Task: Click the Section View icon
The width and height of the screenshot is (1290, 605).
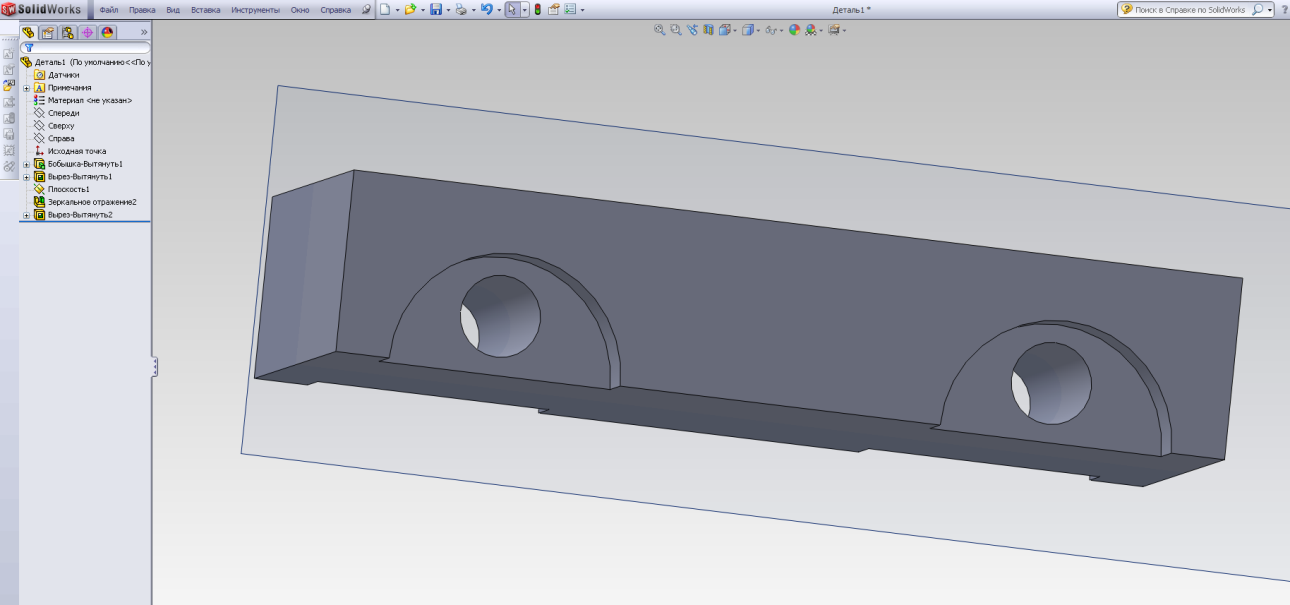Action: (708, 30)
